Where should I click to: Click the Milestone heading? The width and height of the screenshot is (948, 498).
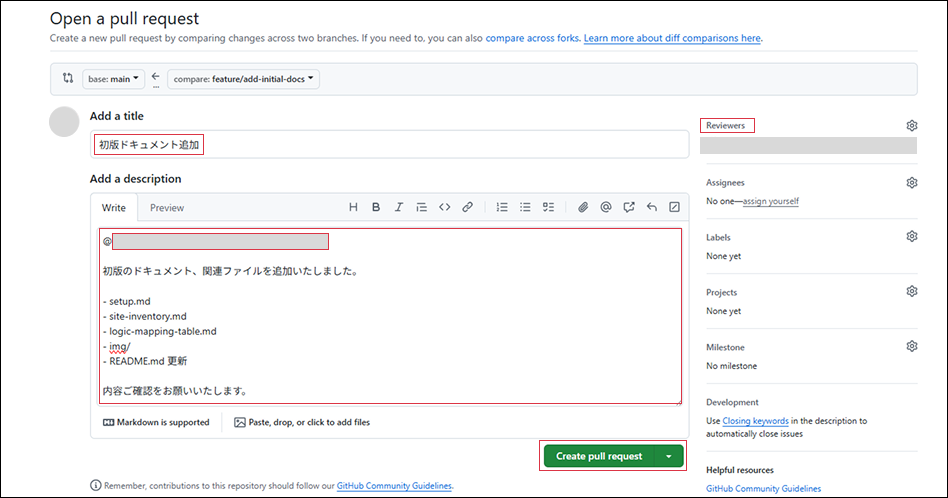pyautogui.click(x=726, y=348)
